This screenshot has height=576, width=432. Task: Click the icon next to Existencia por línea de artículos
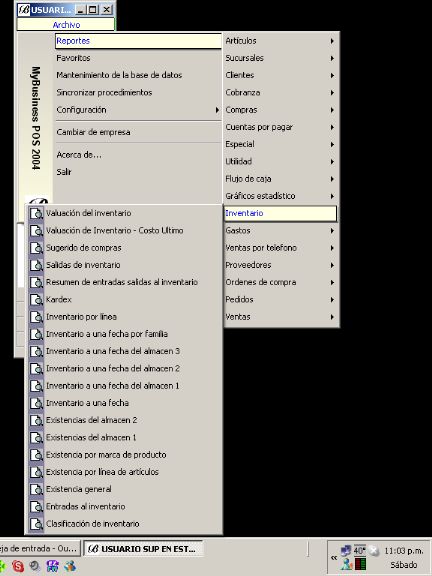36,472
